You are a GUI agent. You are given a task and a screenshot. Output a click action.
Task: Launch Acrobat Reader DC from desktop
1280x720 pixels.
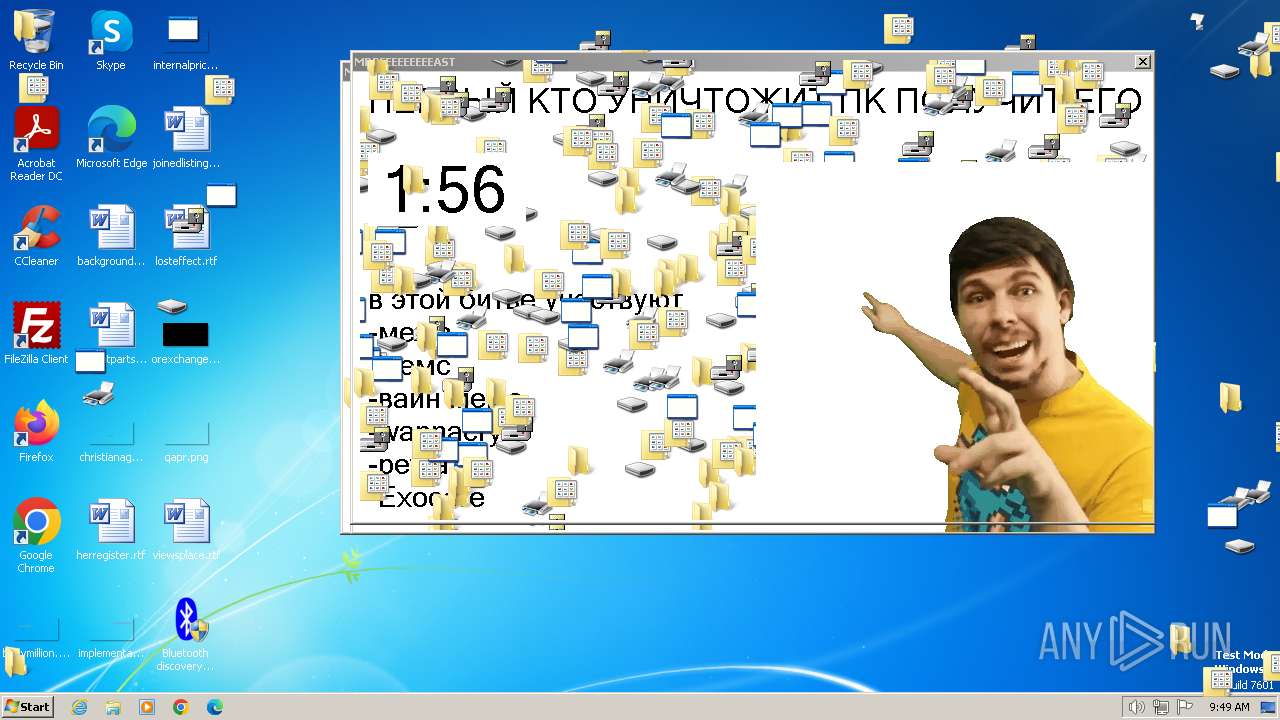tap(36, 144)
